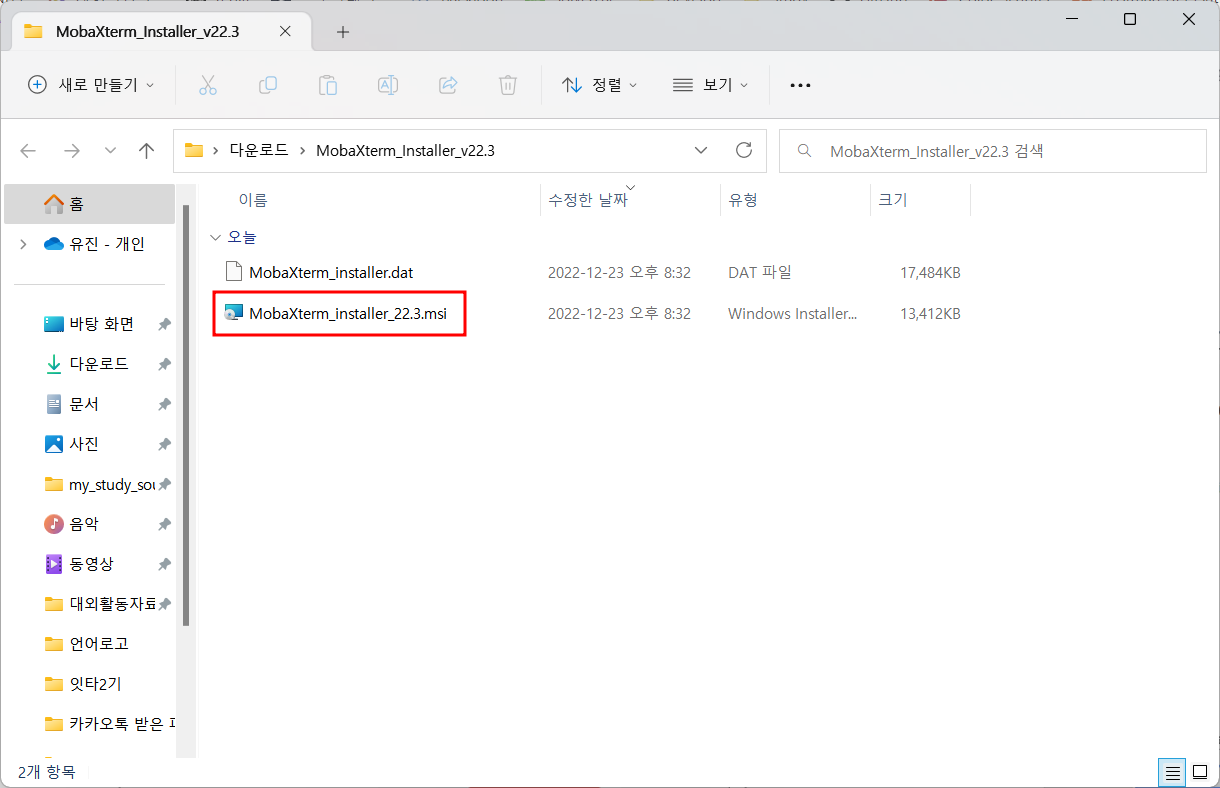Open 바탕 화면 in navigation pane

click(x=101, y=324)
